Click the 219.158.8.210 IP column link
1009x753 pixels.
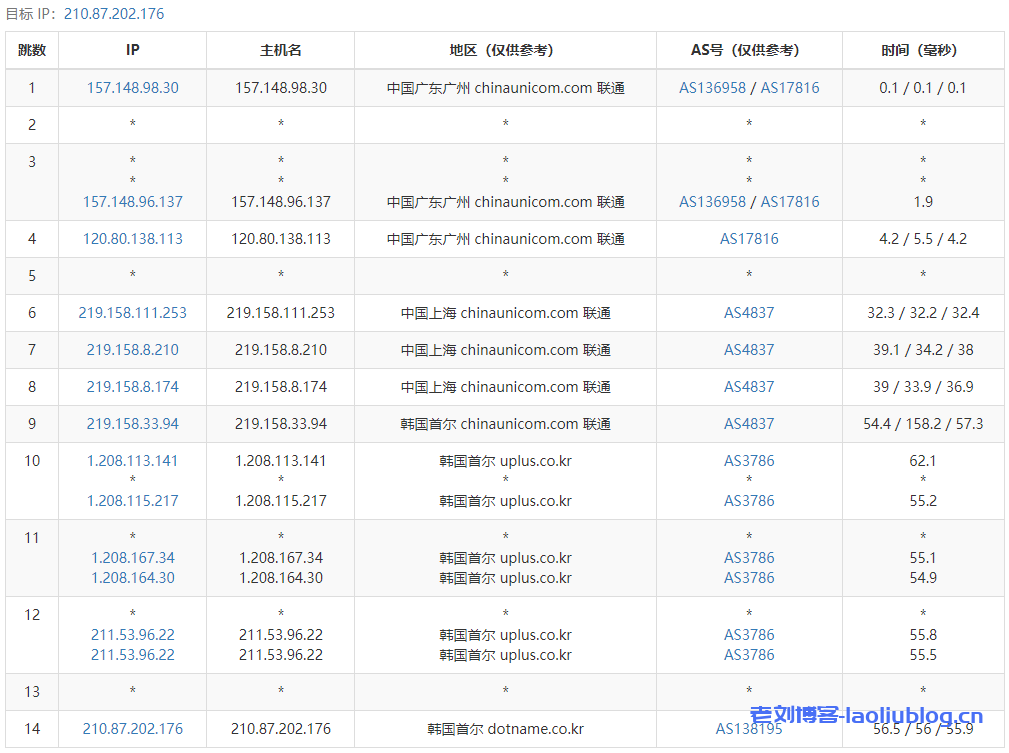point(132,350)
